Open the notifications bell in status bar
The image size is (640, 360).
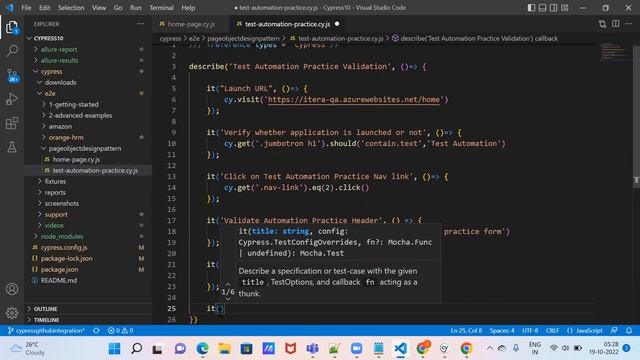(x=629, y=331)
